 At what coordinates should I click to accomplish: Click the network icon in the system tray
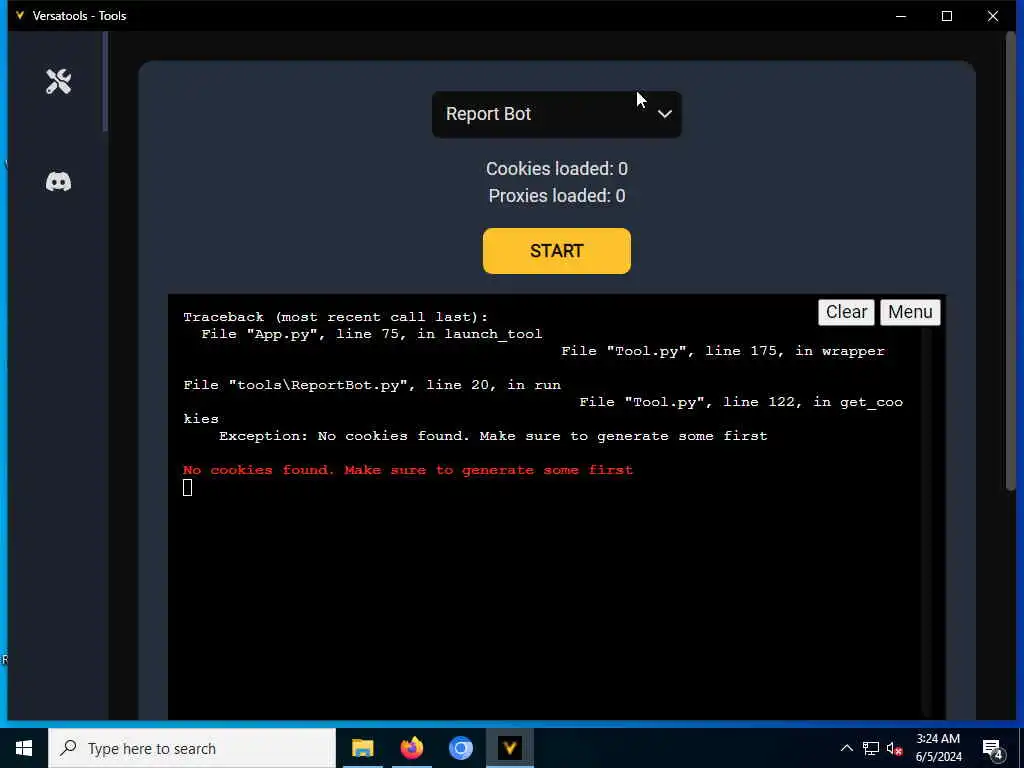[871, 748]
